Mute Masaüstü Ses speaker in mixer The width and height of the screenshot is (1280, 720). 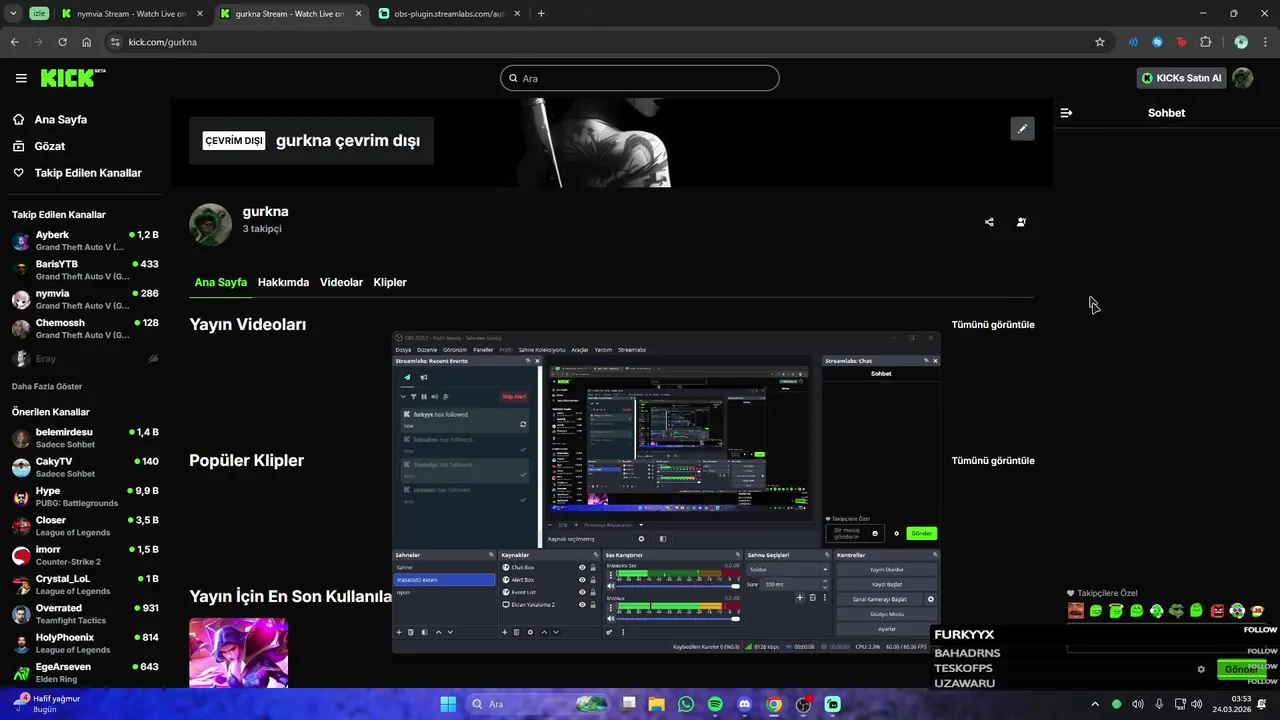point(611,586)
